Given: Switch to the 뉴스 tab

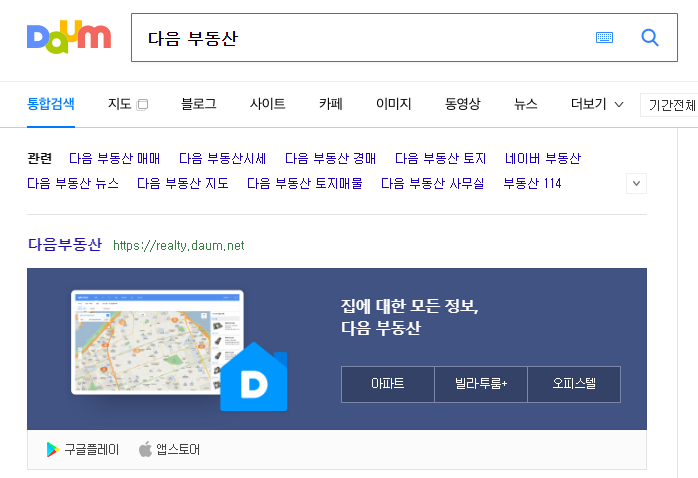Looking at the screenshot, I should pos(526,104).
